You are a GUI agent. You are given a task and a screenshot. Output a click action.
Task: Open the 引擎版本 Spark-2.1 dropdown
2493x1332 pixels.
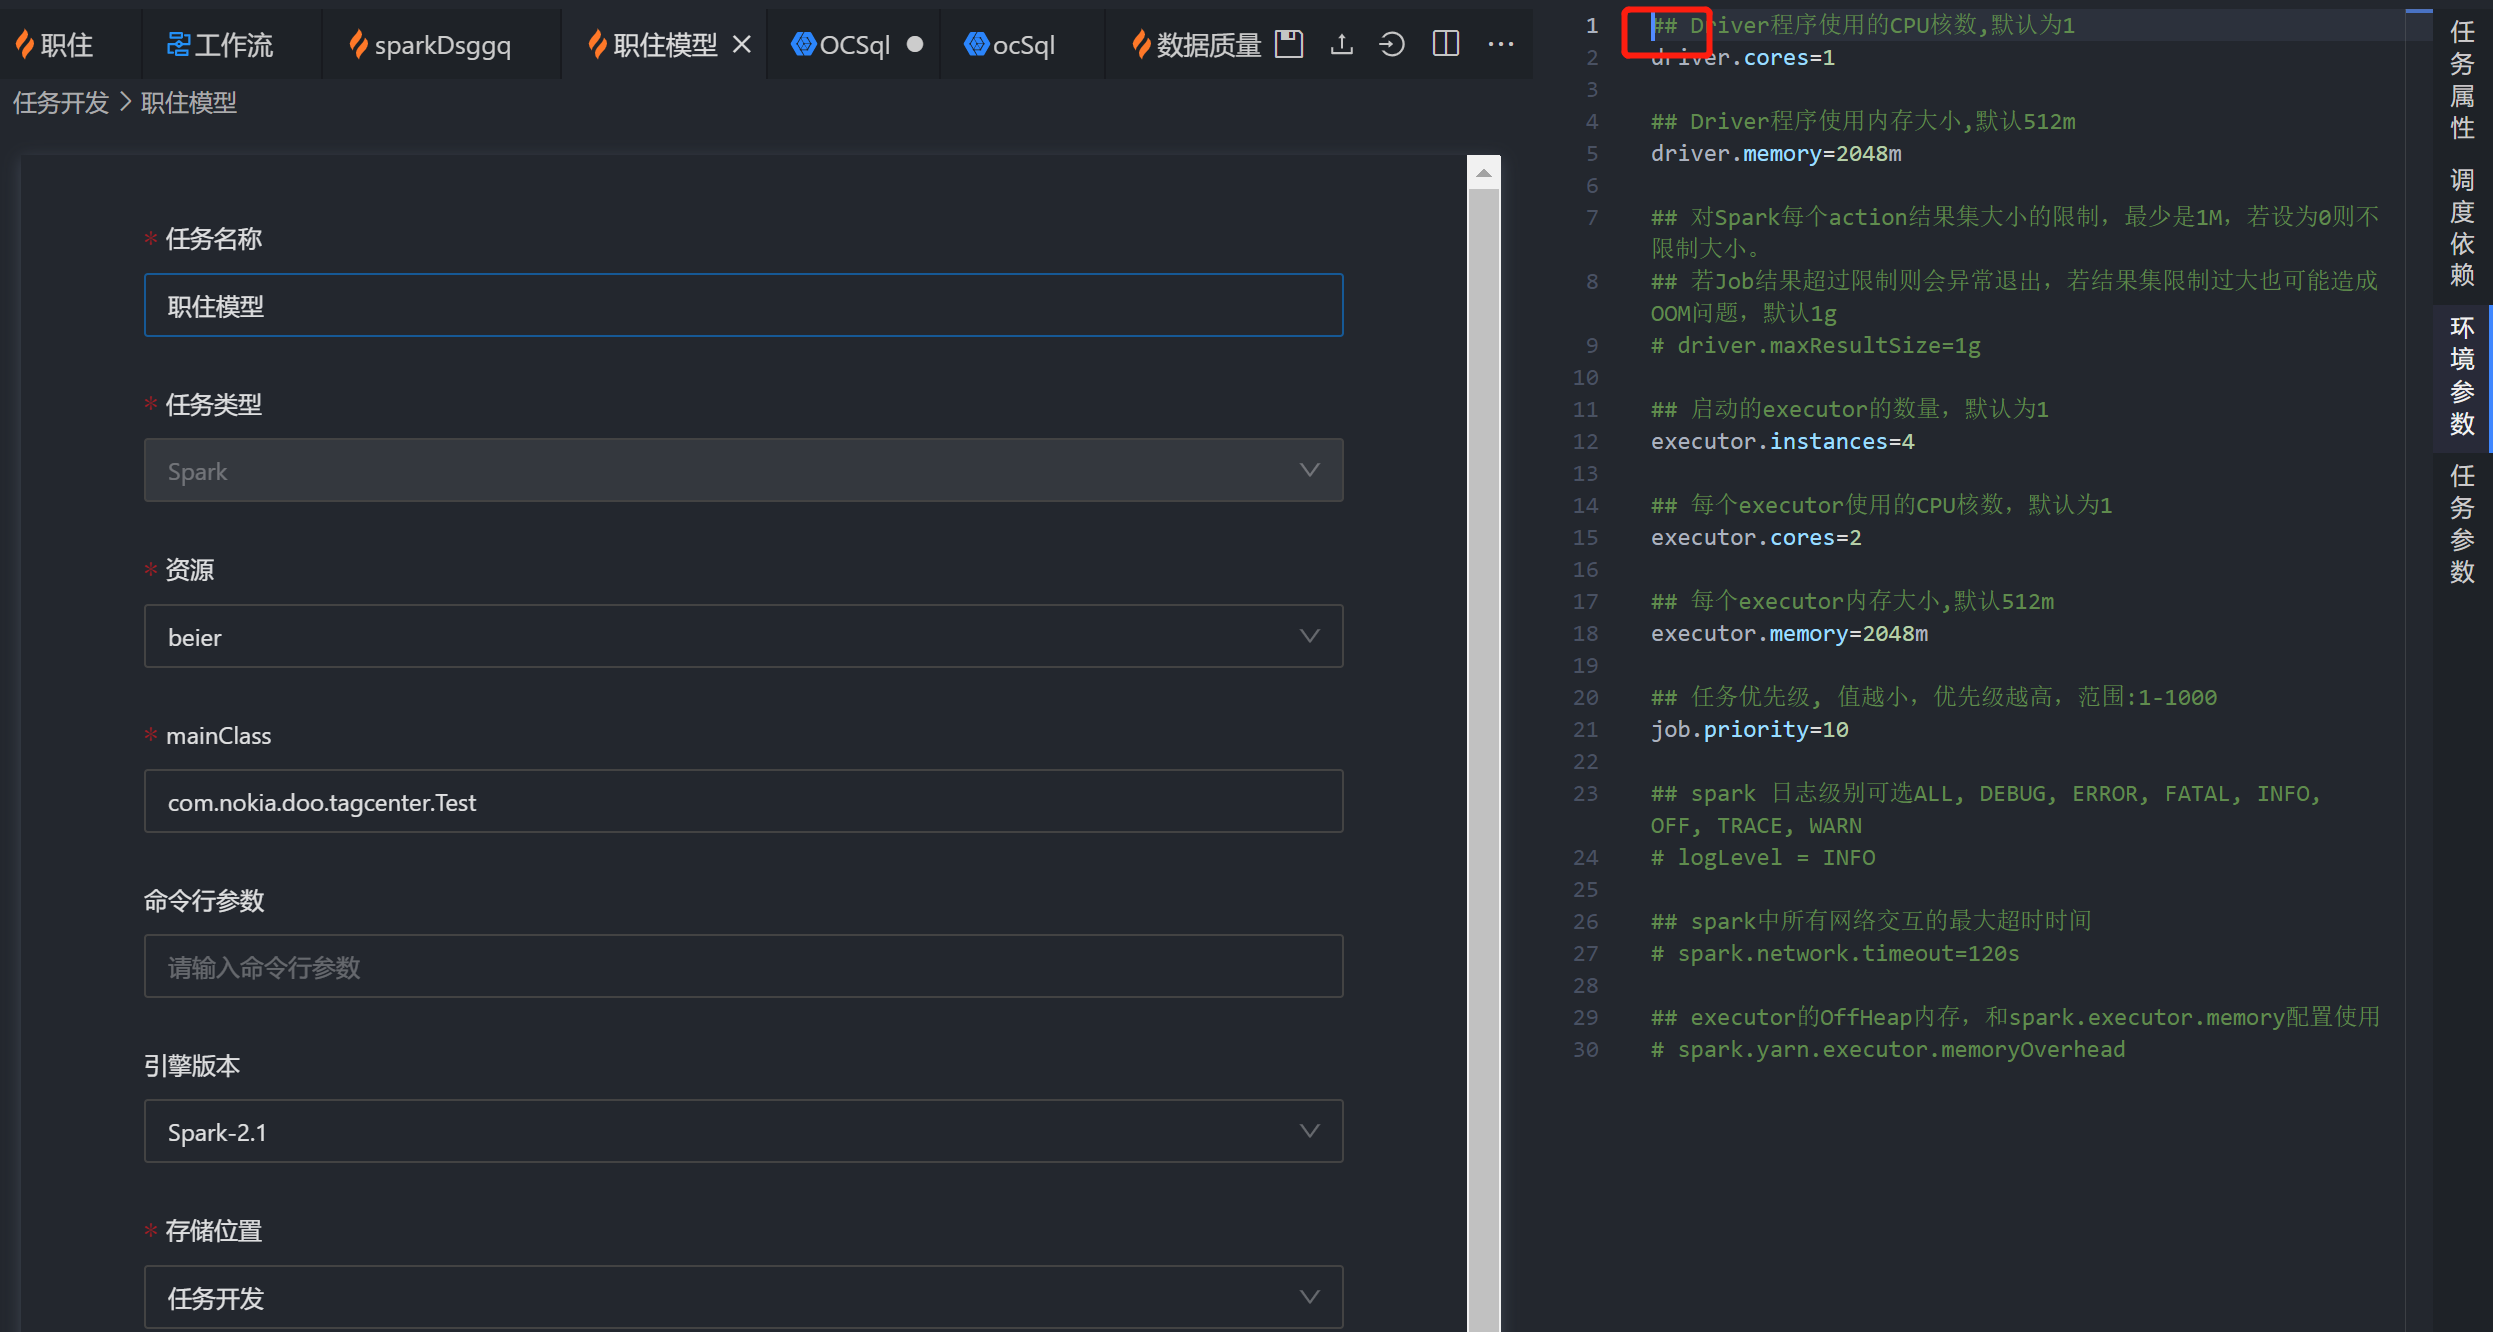click(x=743, y=1132)
